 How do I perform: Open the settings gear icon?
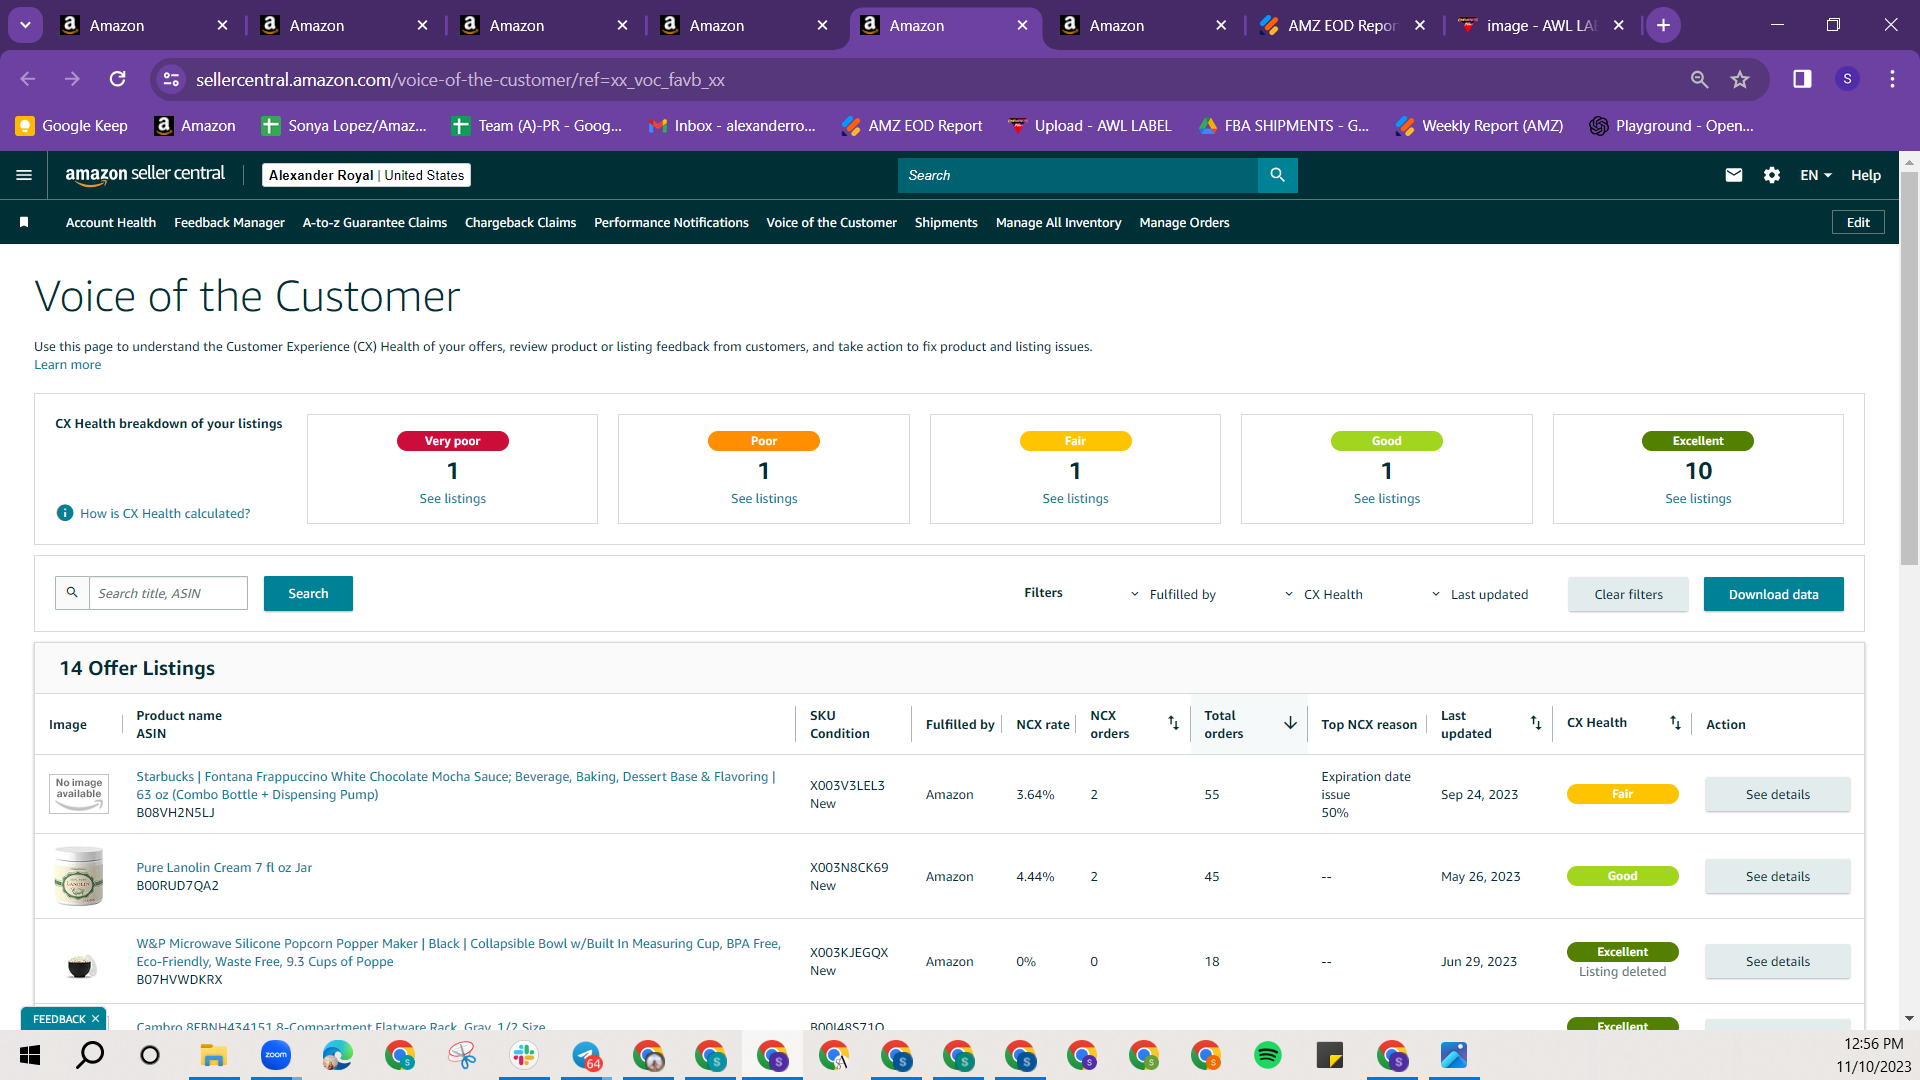click(x=1772, y=175)
